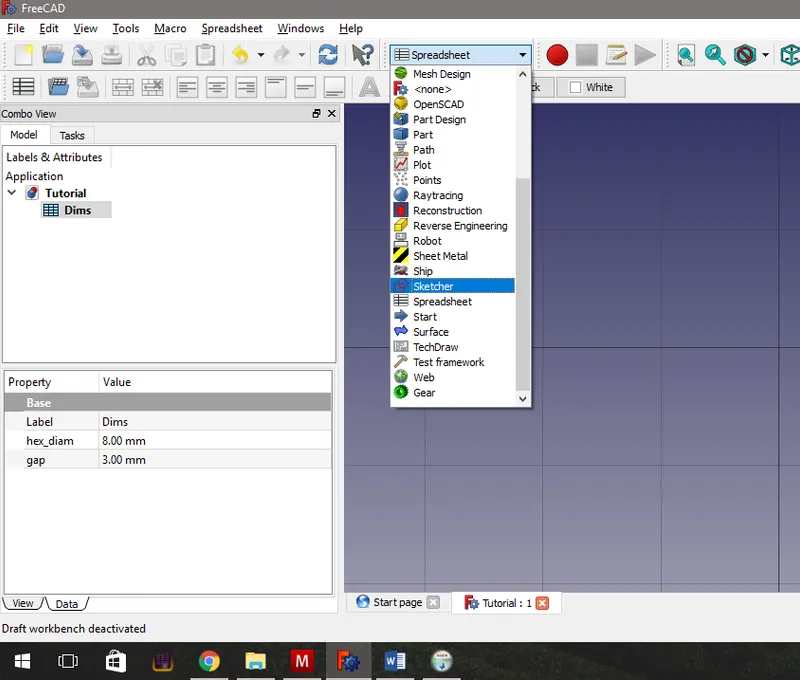800x680 pixels.
Task: Collapse the Tutorial tree item
Action: point(11,192)
